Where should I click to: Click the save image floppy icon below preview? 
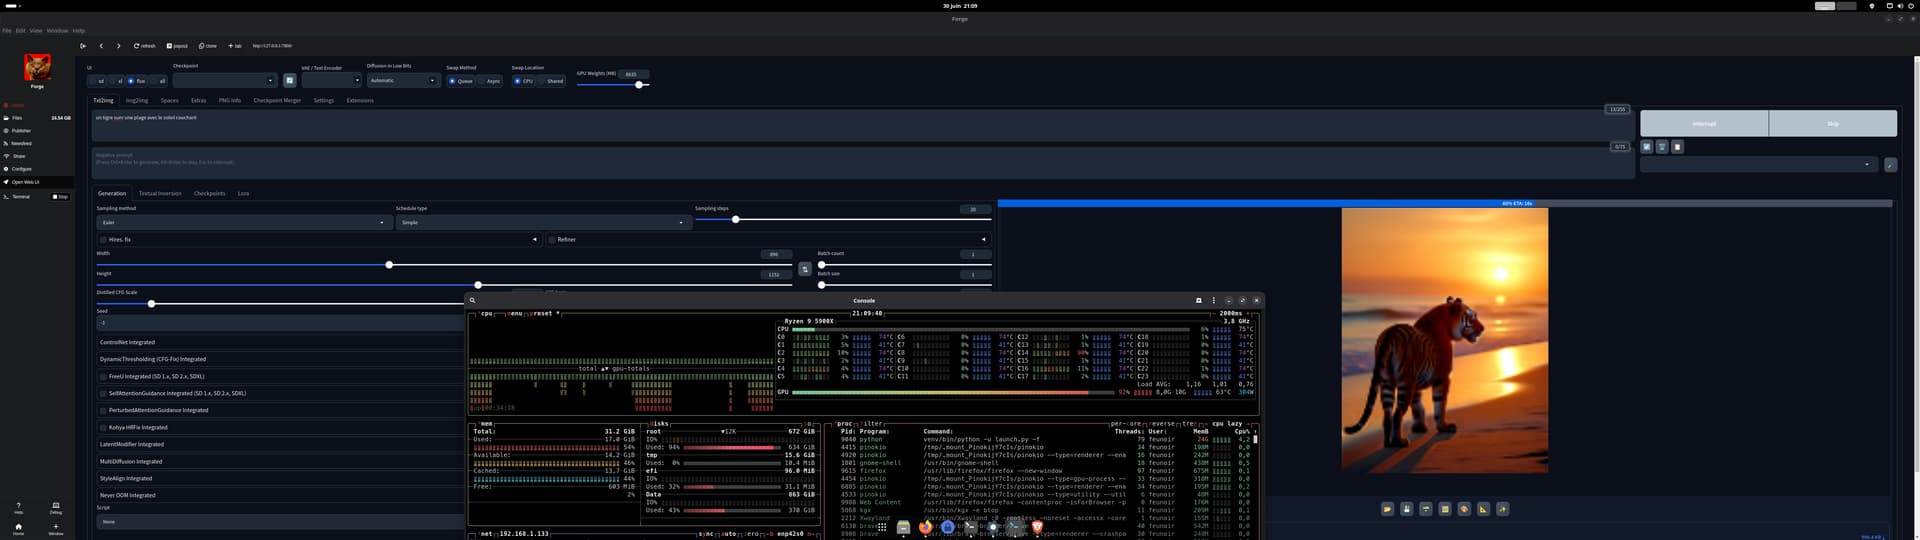coord(1406,509)
